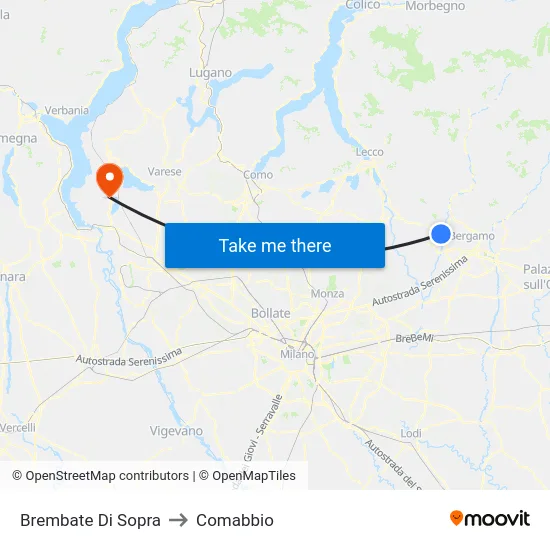Click the Vigevano city label
Image resolution: width=550 pixels, height=550 pixels.
click(176, 431)
